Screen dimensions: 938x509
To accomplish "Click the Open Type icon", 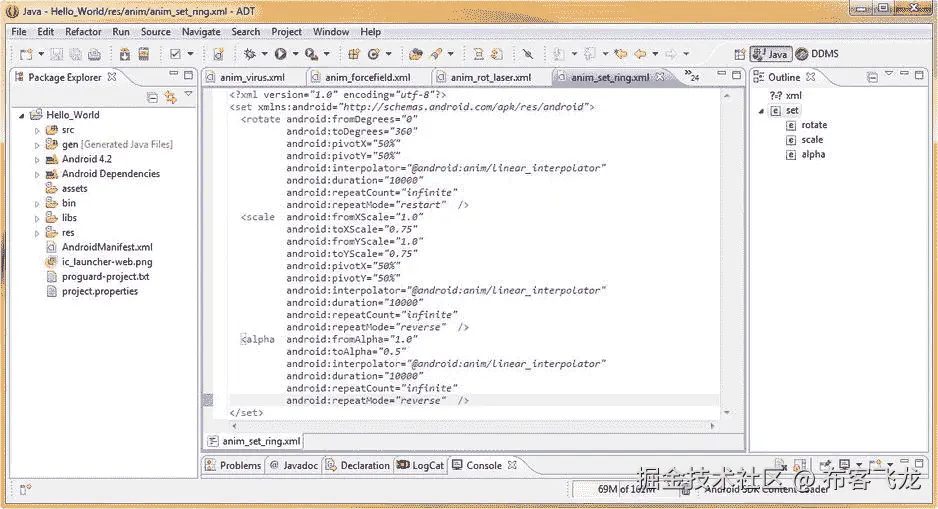I will tap(415, 54).
